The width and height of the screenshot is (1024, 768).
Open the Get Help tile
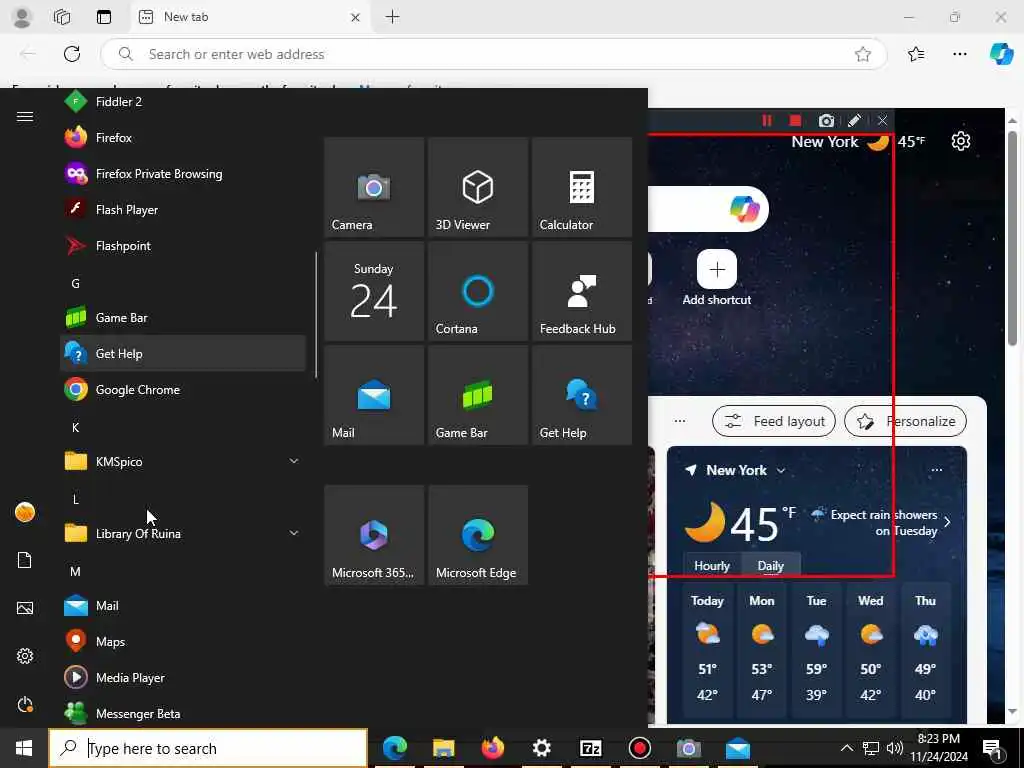[582, 395]
